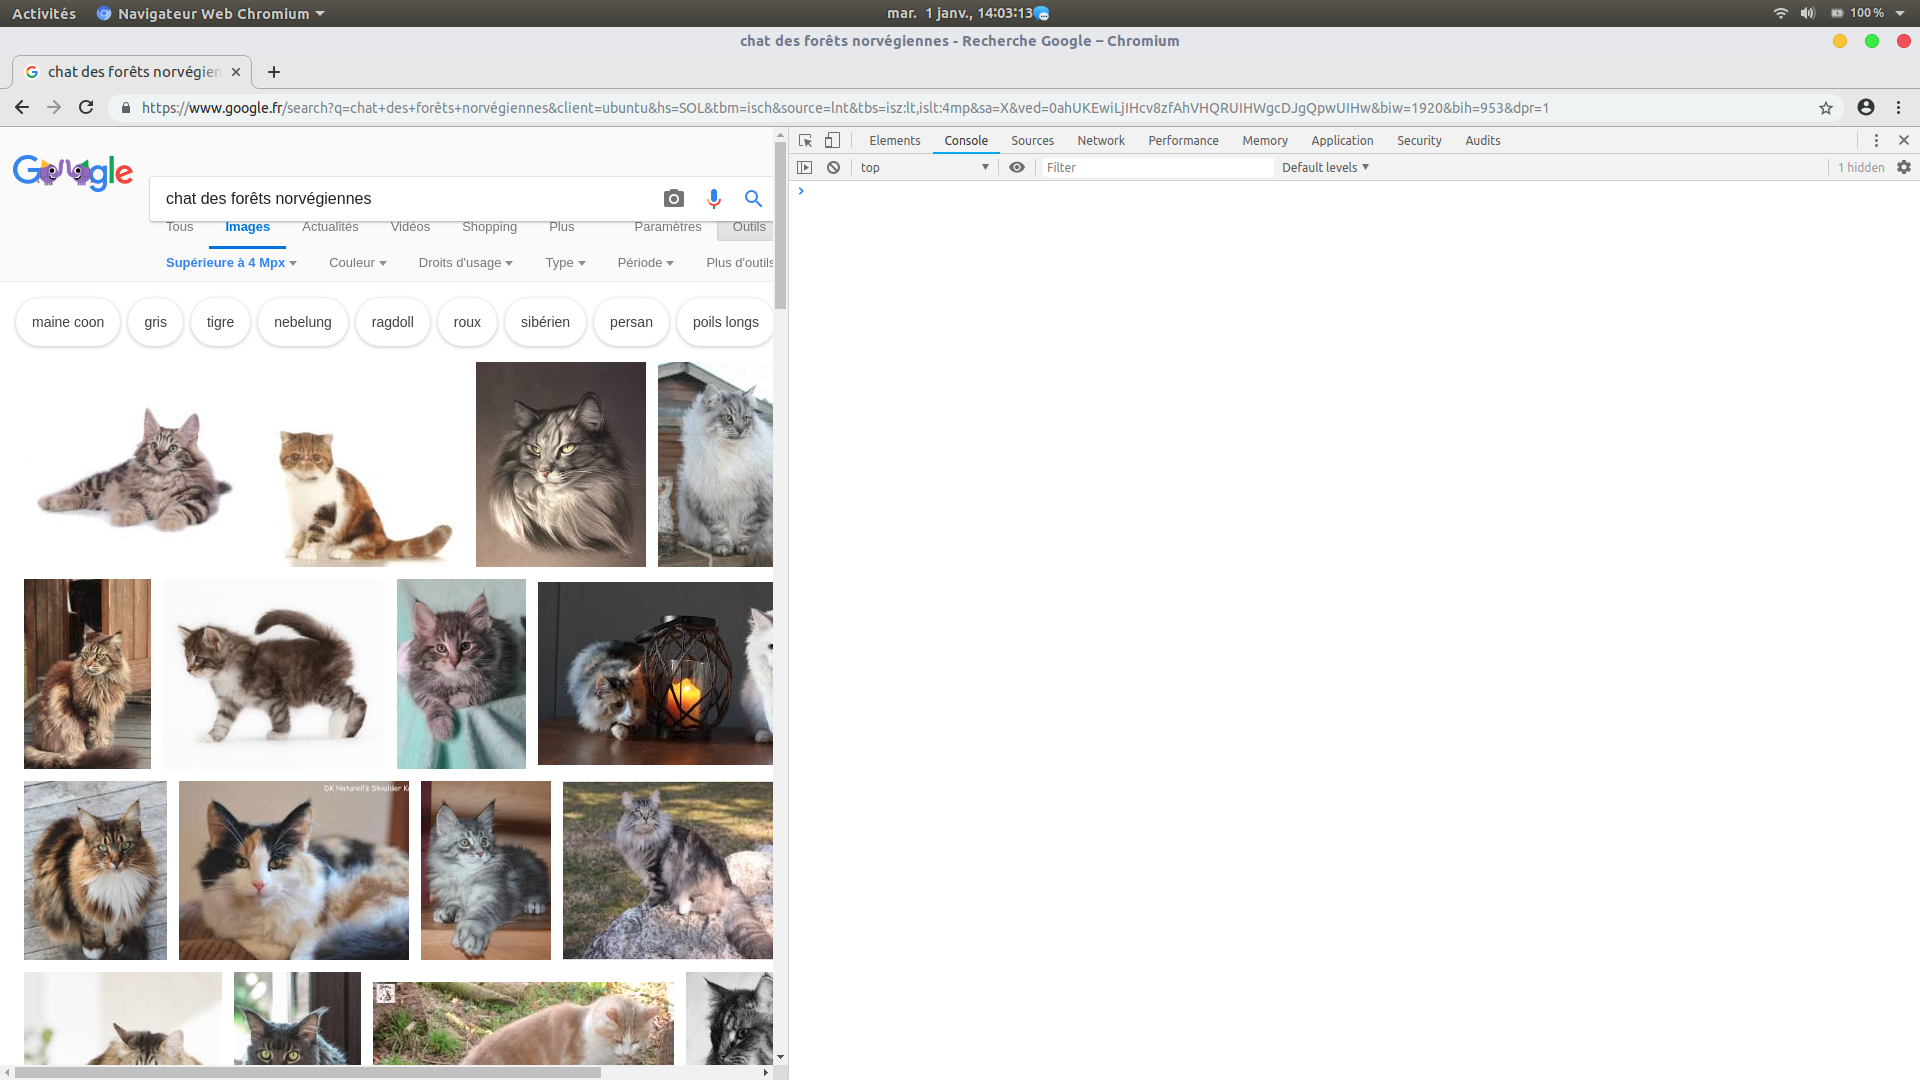Viewport: 1920px width, 1080px height.
Task: Switch to the Network tab in DevTools
Action: click(x=1100, y=141)
